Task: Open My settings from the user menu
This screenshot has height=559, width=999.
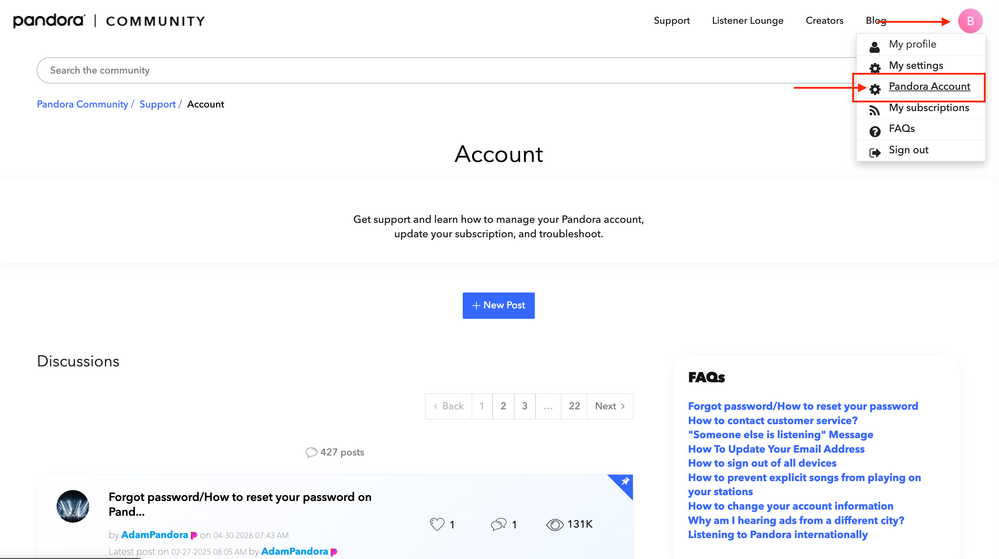Action: click(916, 65)
